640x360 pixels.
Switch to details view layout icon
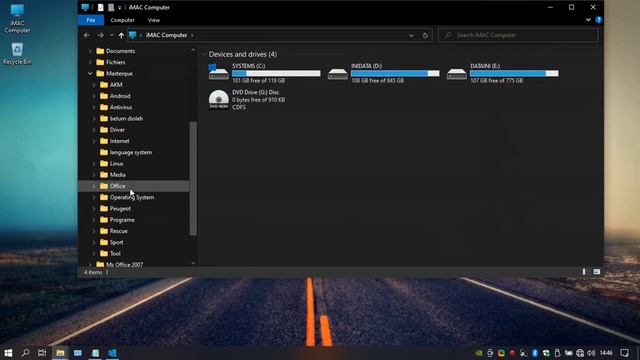[584, 271]
